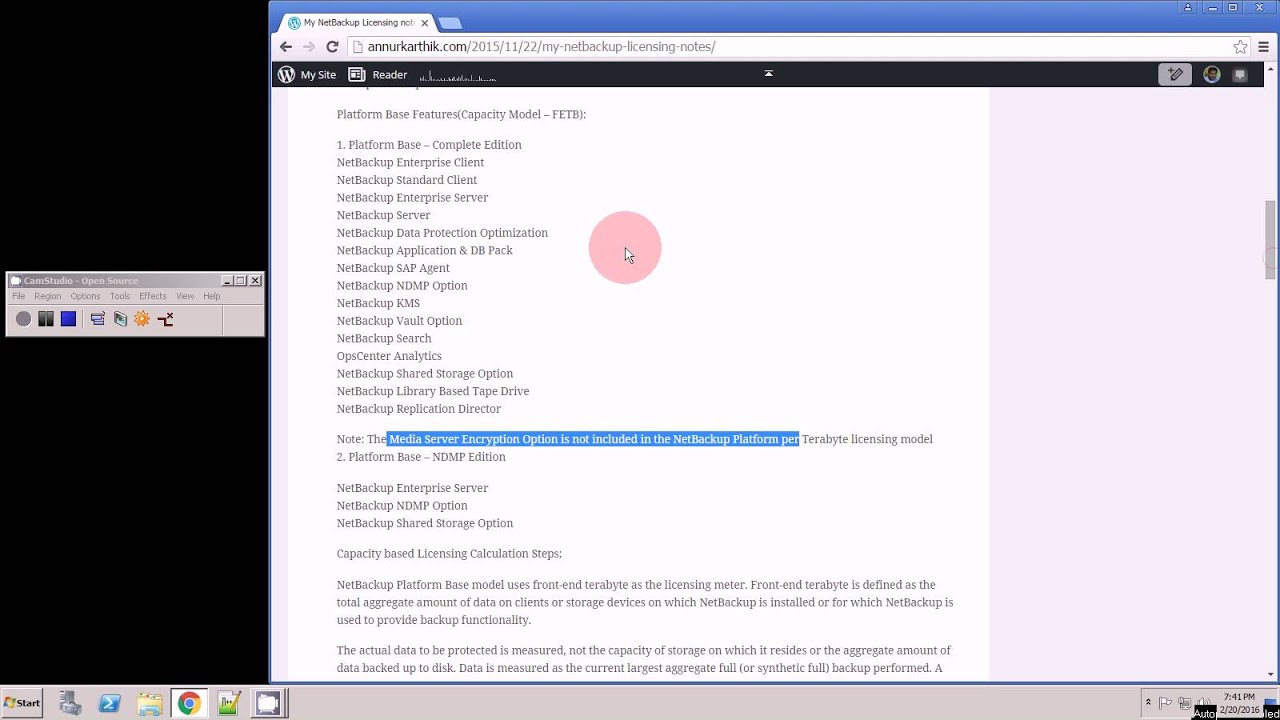Click 'NetBackup Data Protection Optimization' line
This screenshot has height=720, width=1280.
pyautogui.click(x=442, y=233)
